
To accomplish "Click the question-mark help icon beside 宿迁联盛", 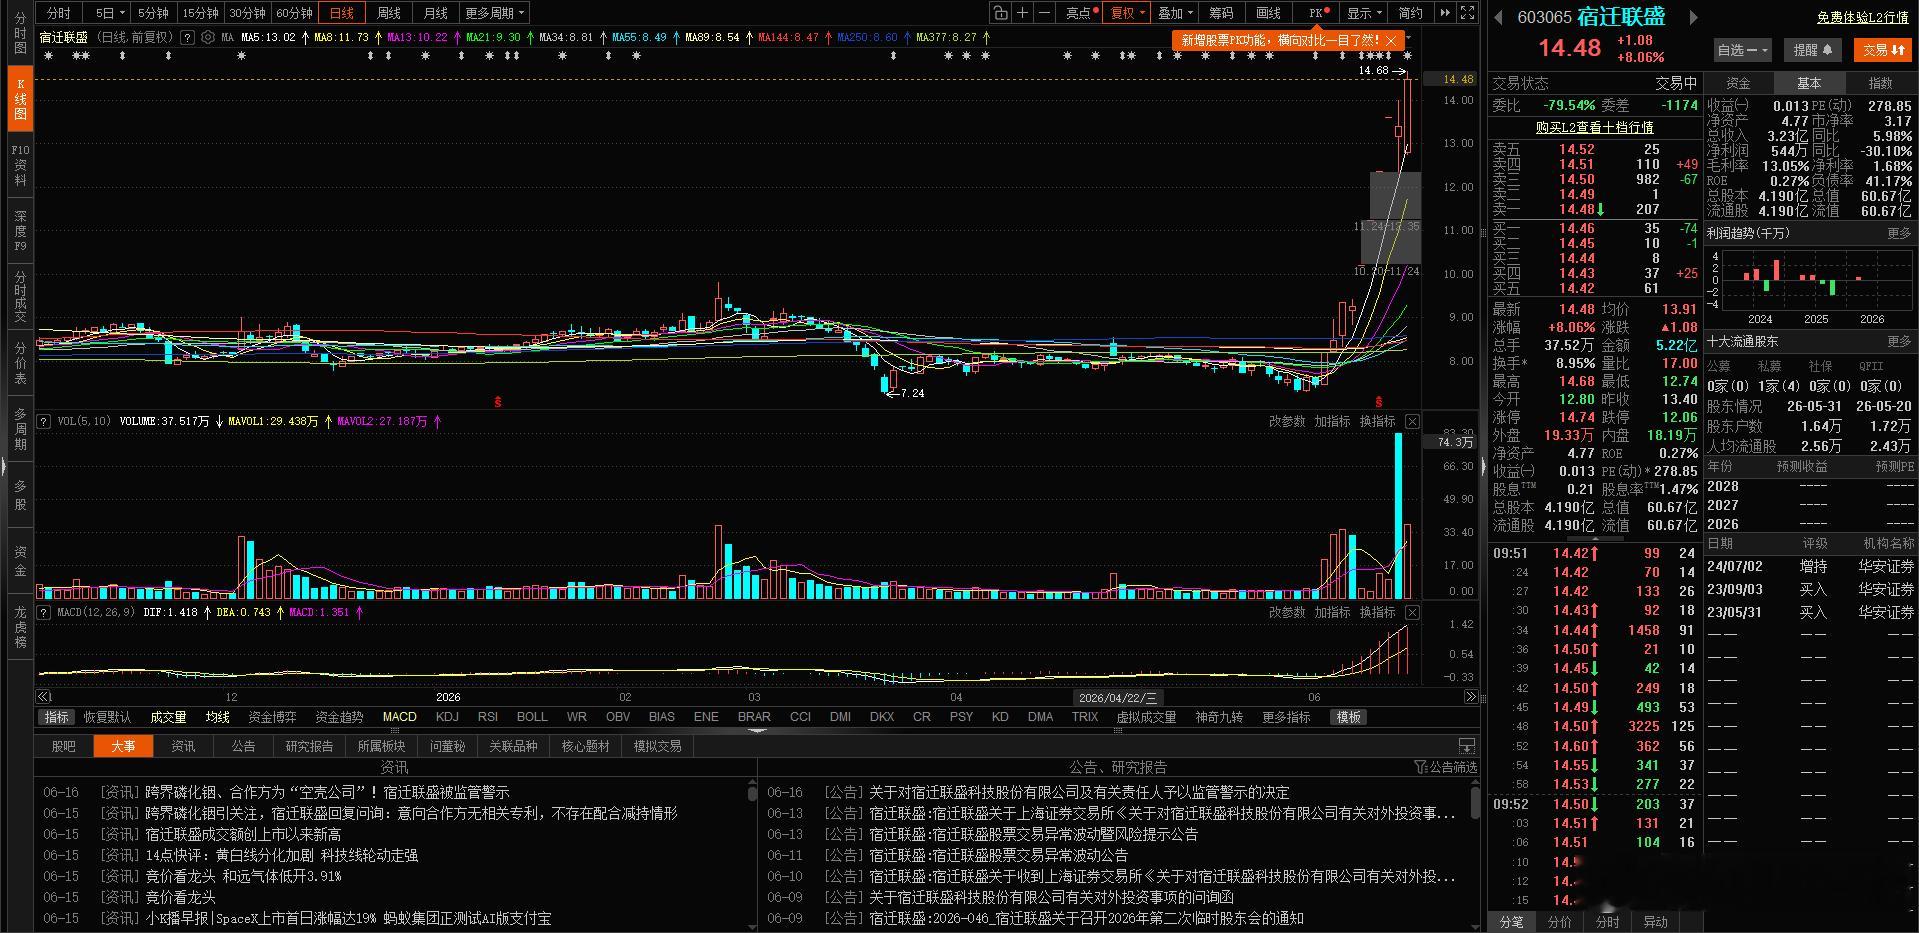I will pyautogui.click(x=187, y=37).
